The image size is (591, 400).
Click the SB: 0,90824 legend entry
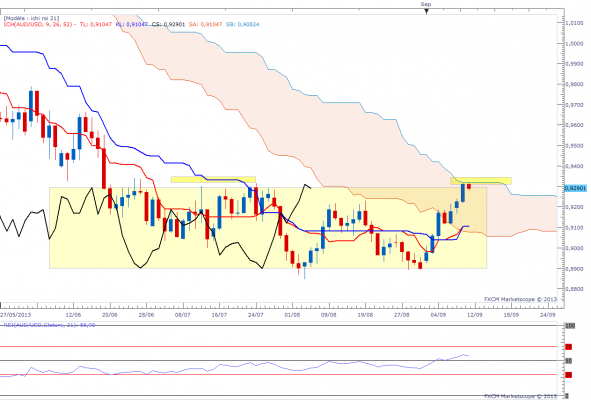(243, 24)
